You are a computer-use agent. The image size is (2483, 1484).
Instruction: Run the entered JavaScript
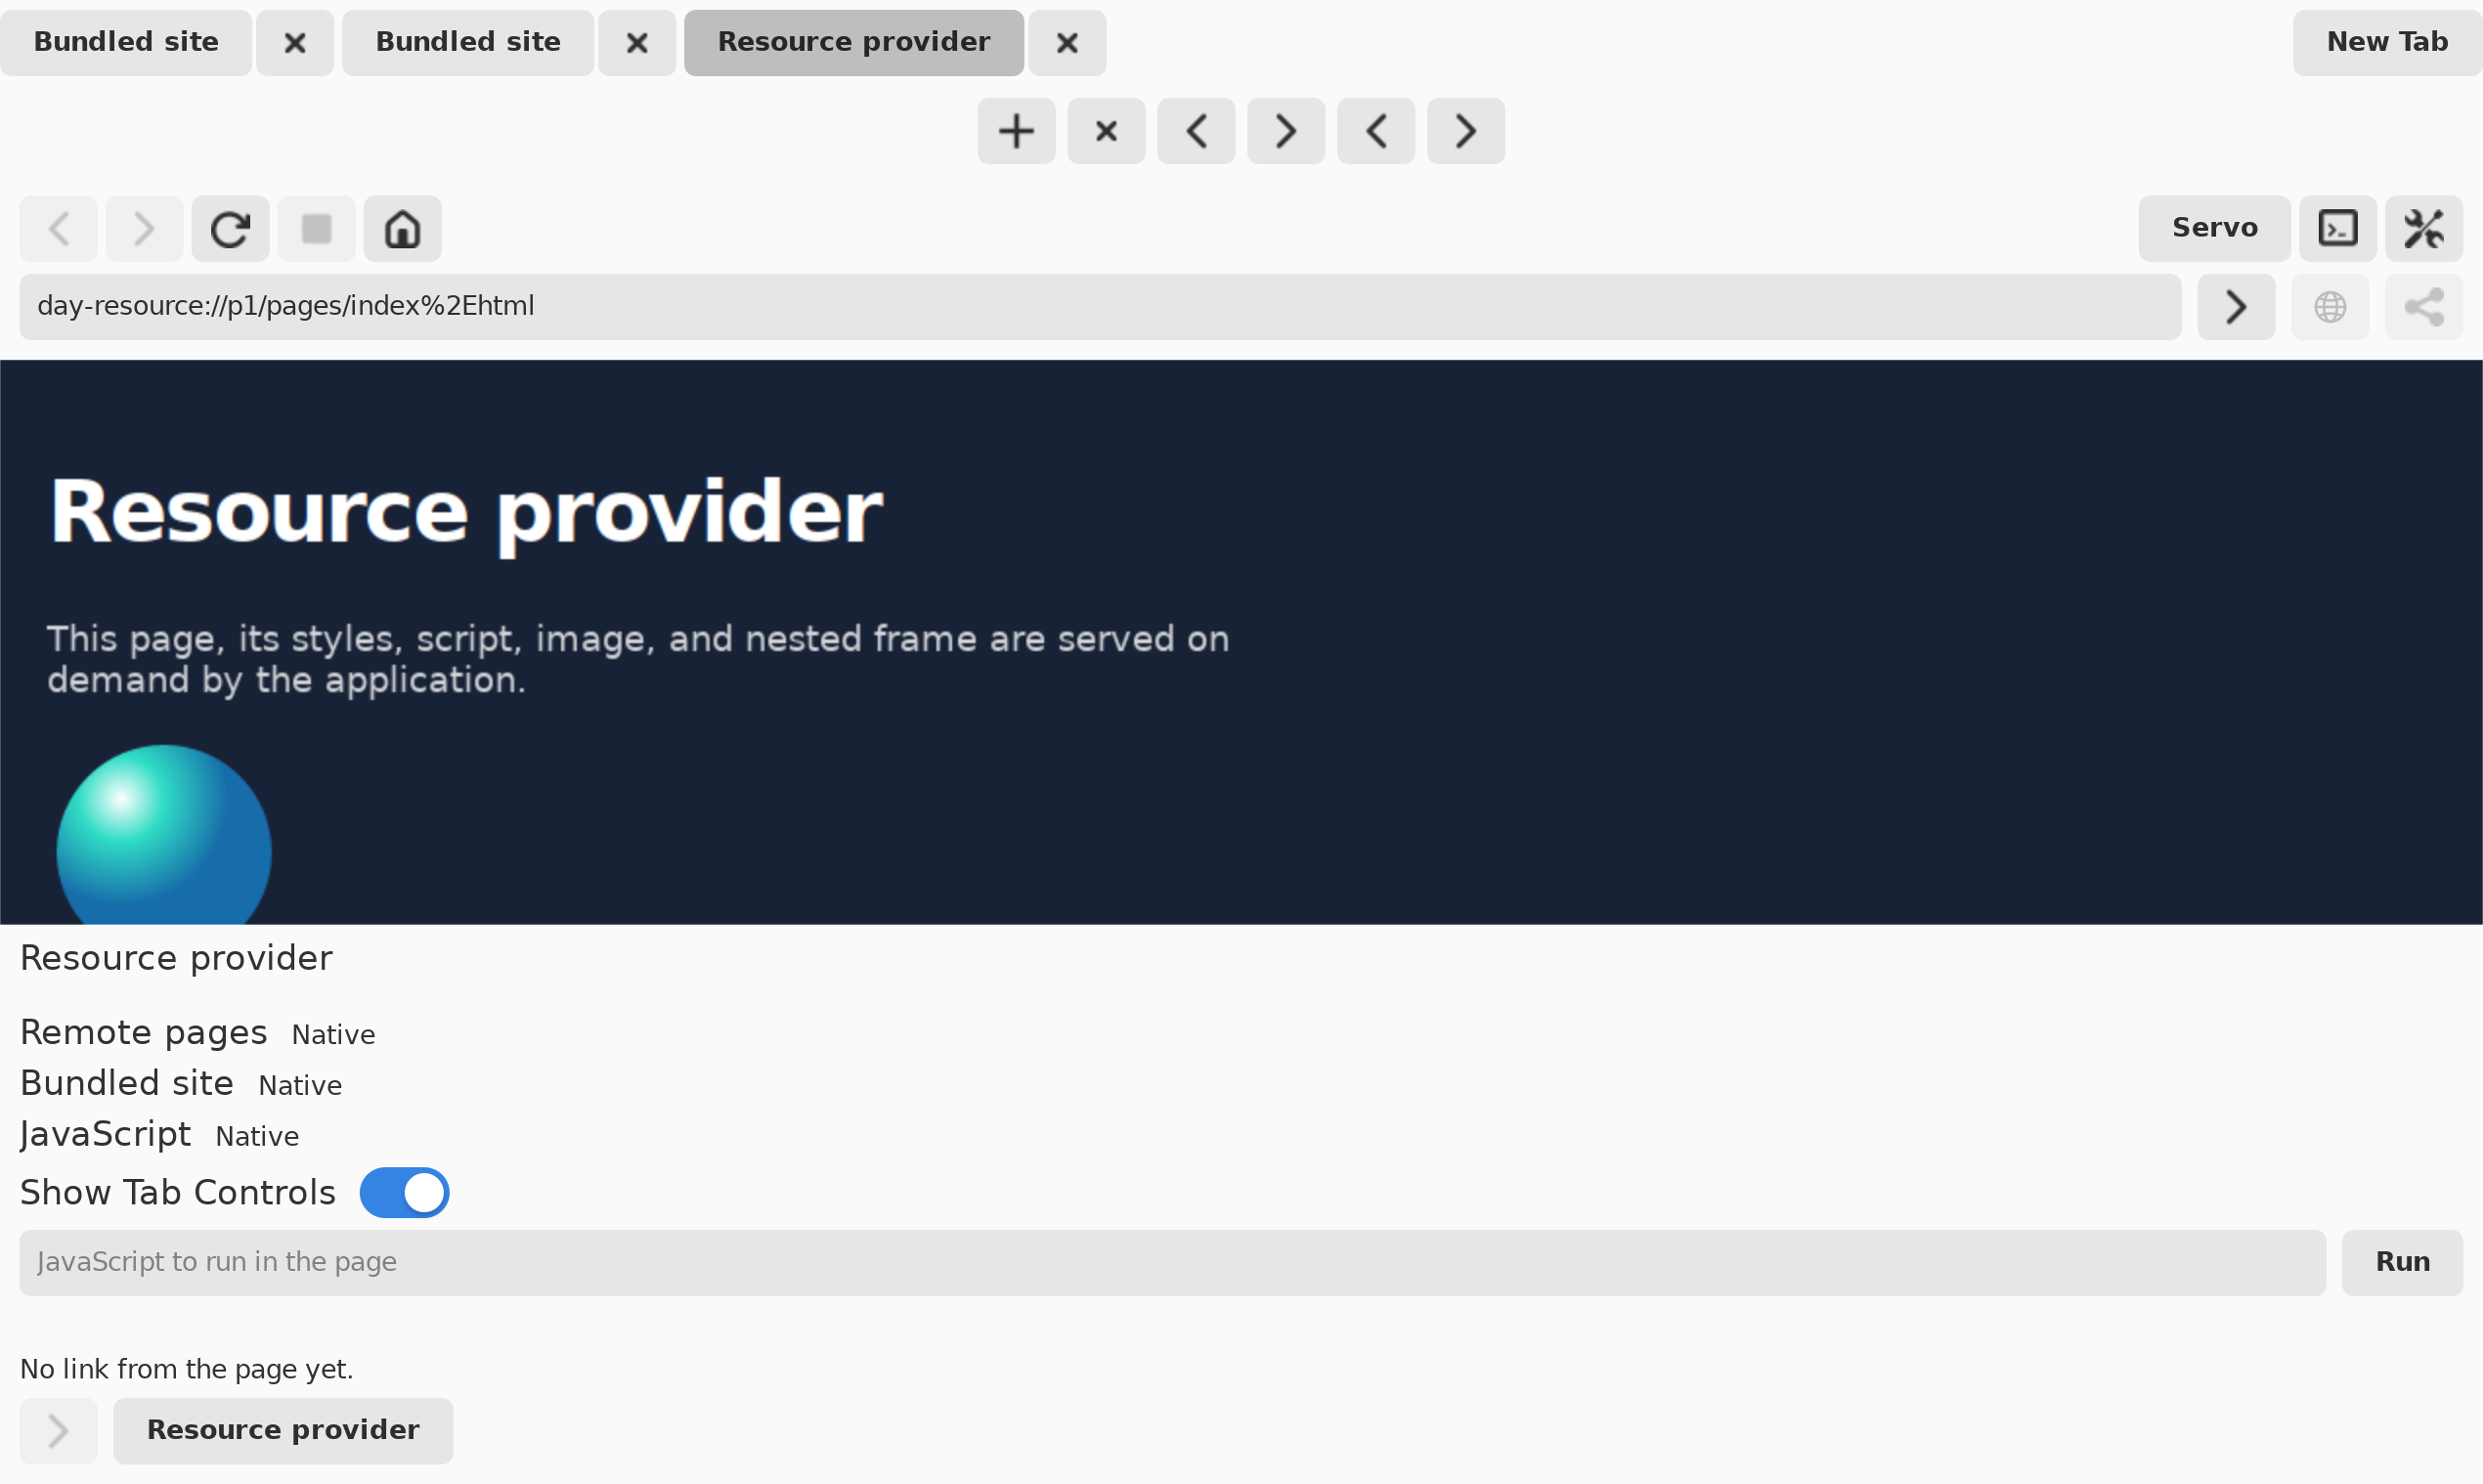[2402, 1263]
